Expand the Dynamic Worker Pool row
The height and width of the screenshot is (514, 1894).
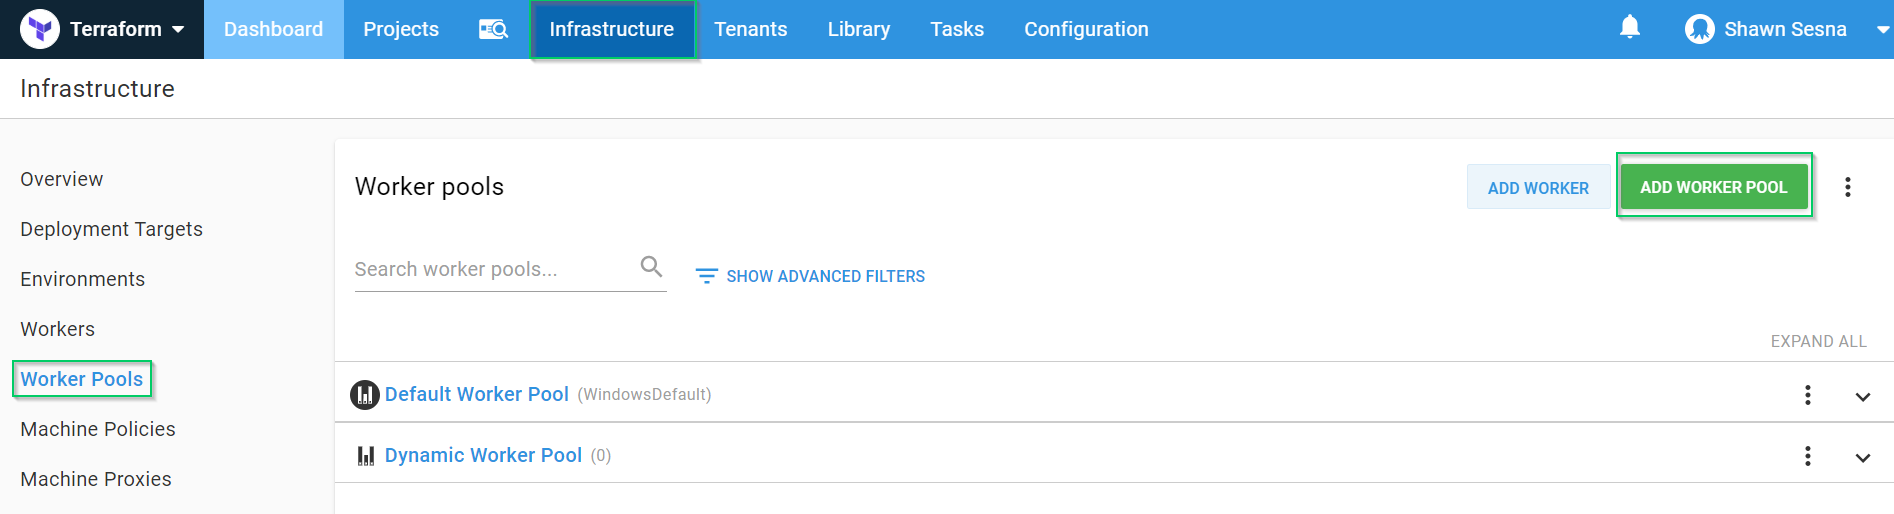click(1862, 457)
